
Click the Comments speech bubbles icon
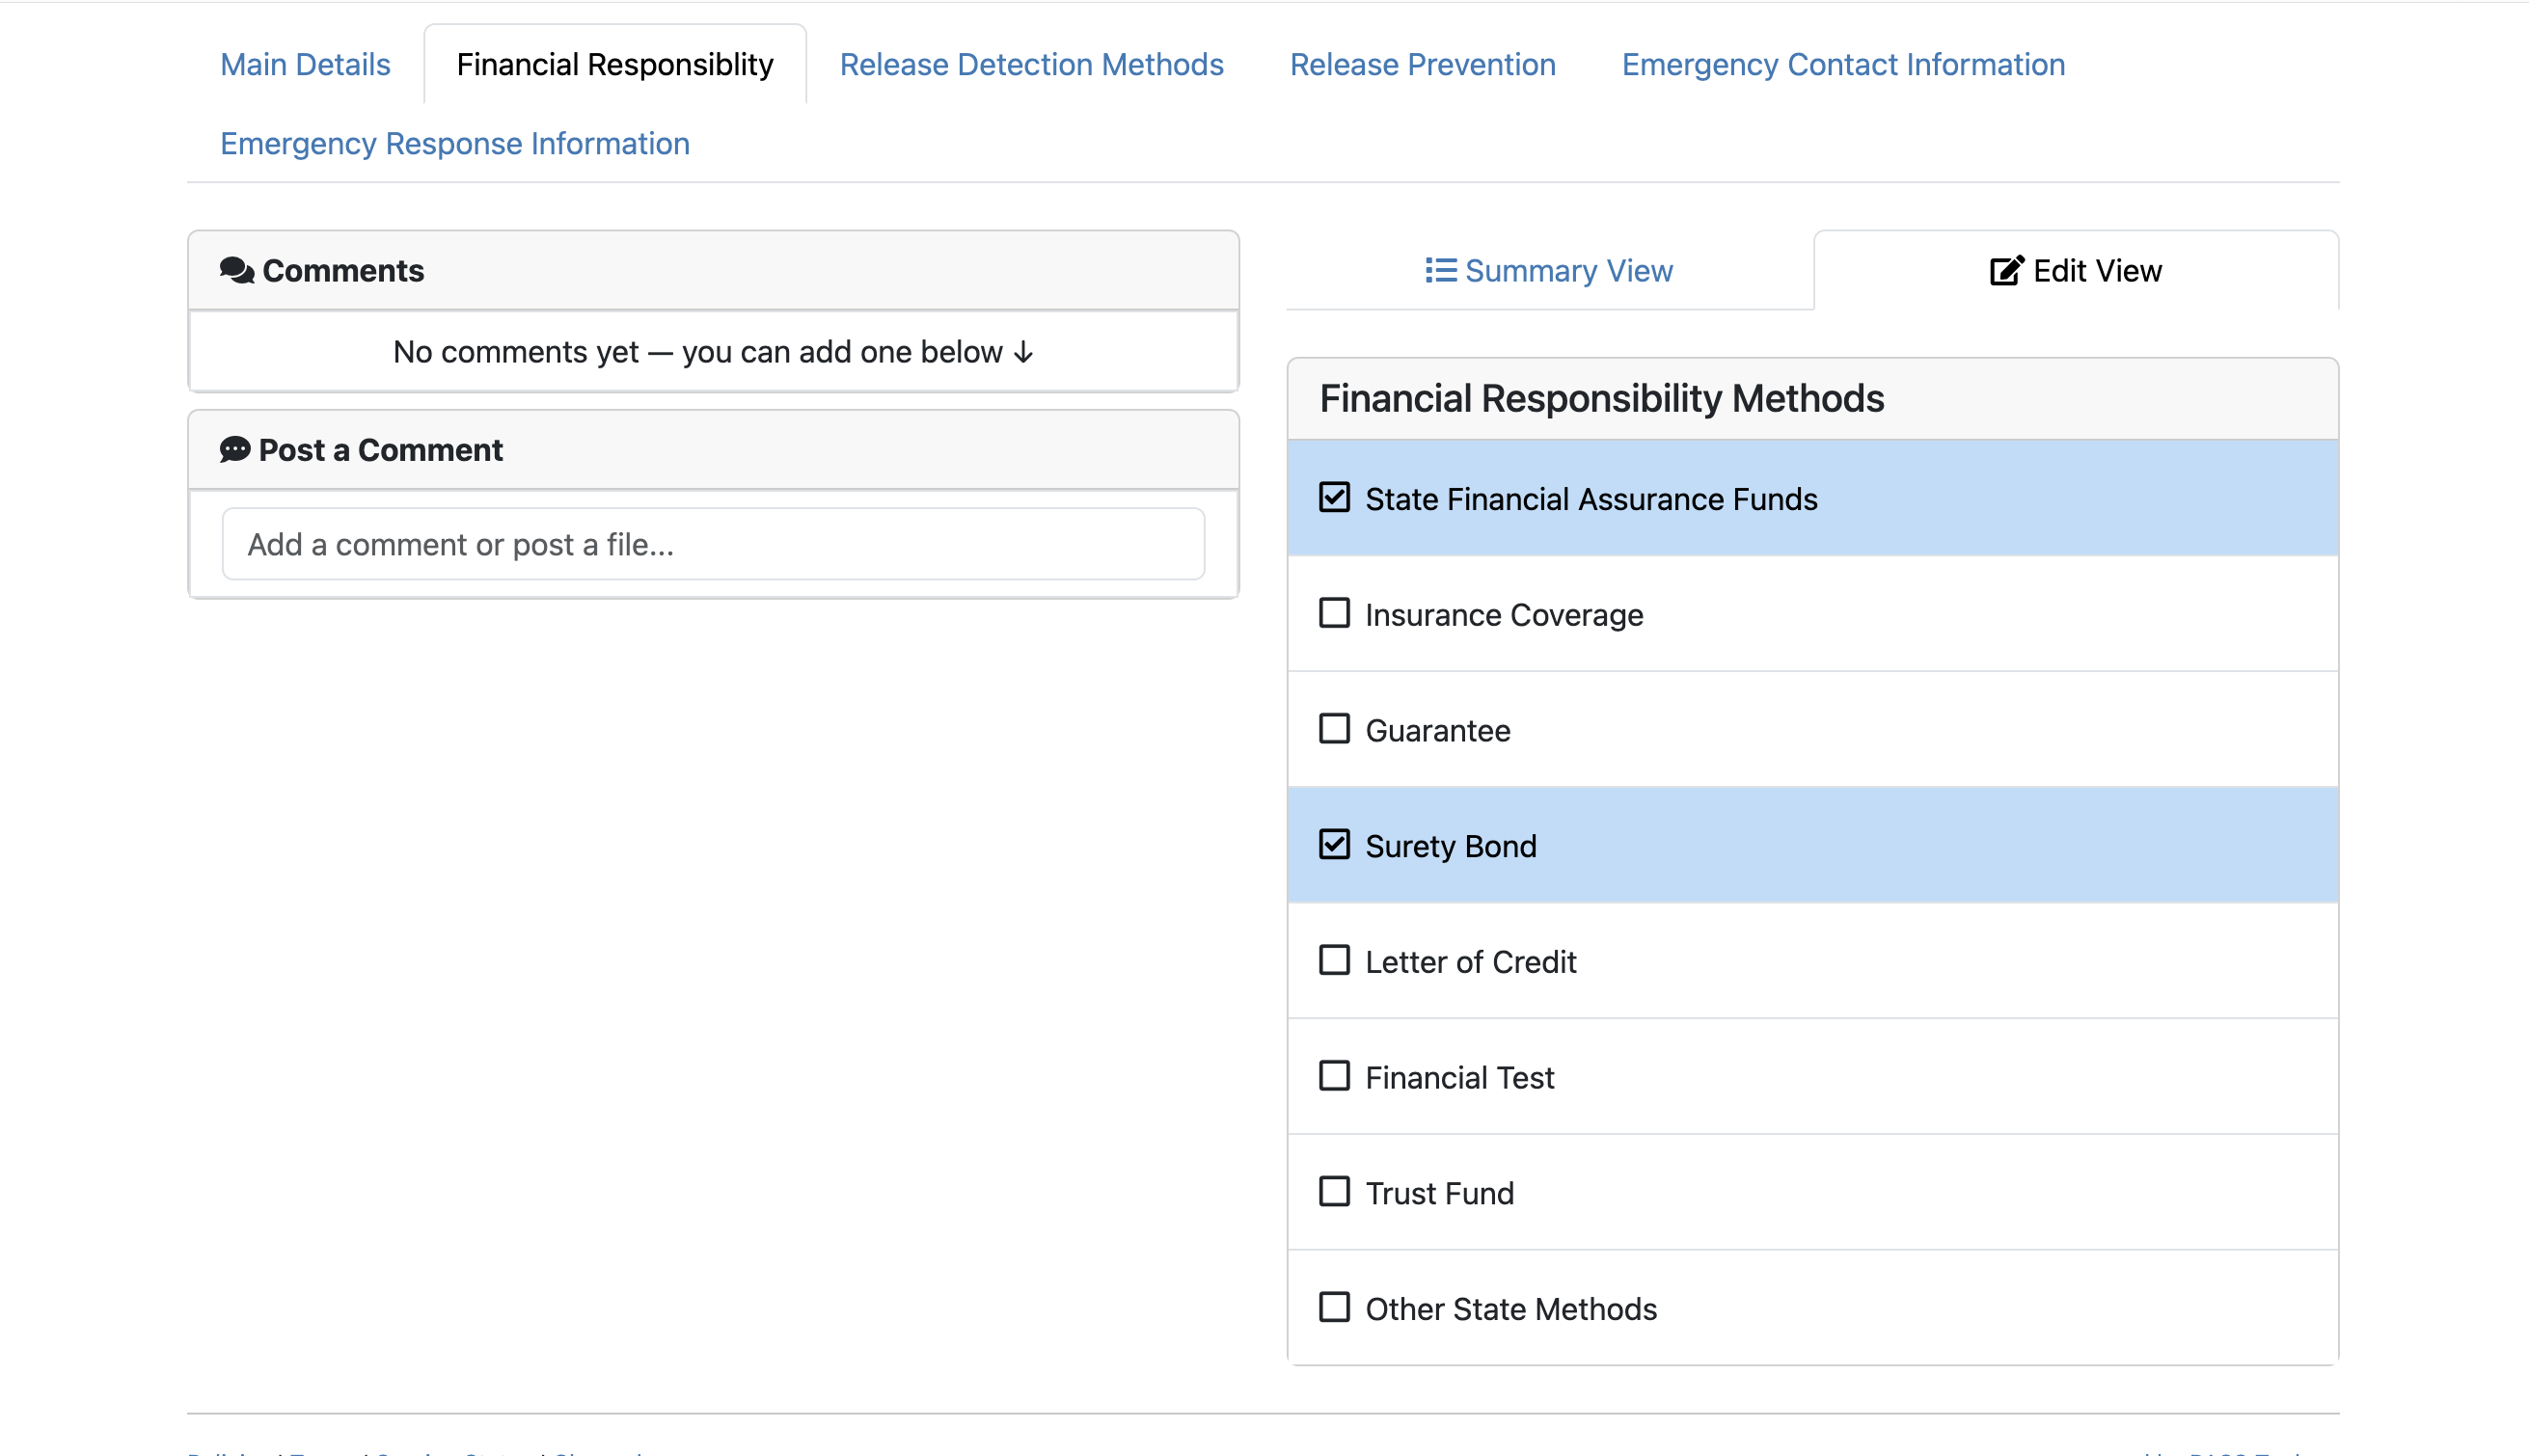coord(237,270)
